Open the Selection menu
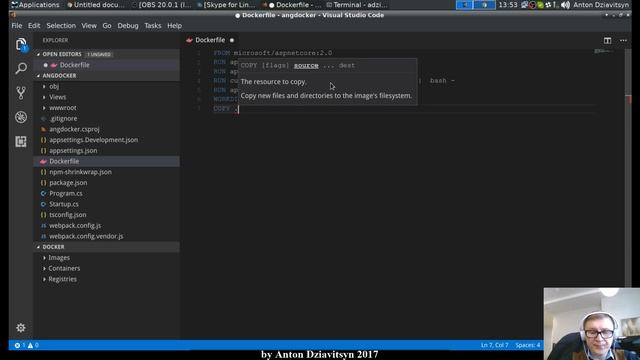This screenshot has width=640, height=360. [x=61, y=26]
